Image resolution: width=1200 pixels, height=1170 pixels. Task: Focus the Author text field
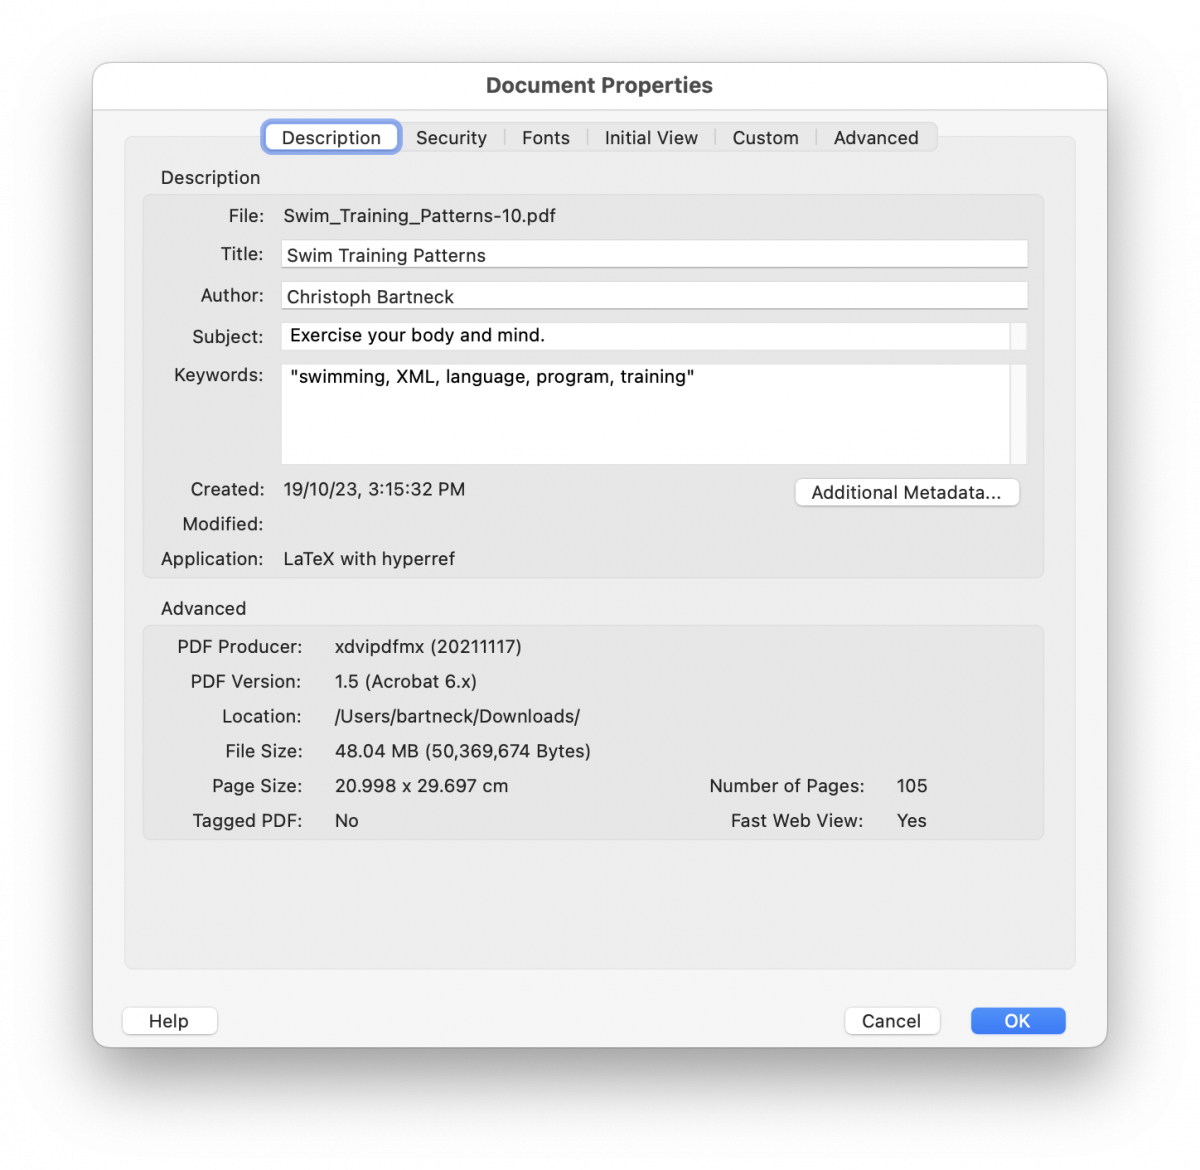coord(654,296)
